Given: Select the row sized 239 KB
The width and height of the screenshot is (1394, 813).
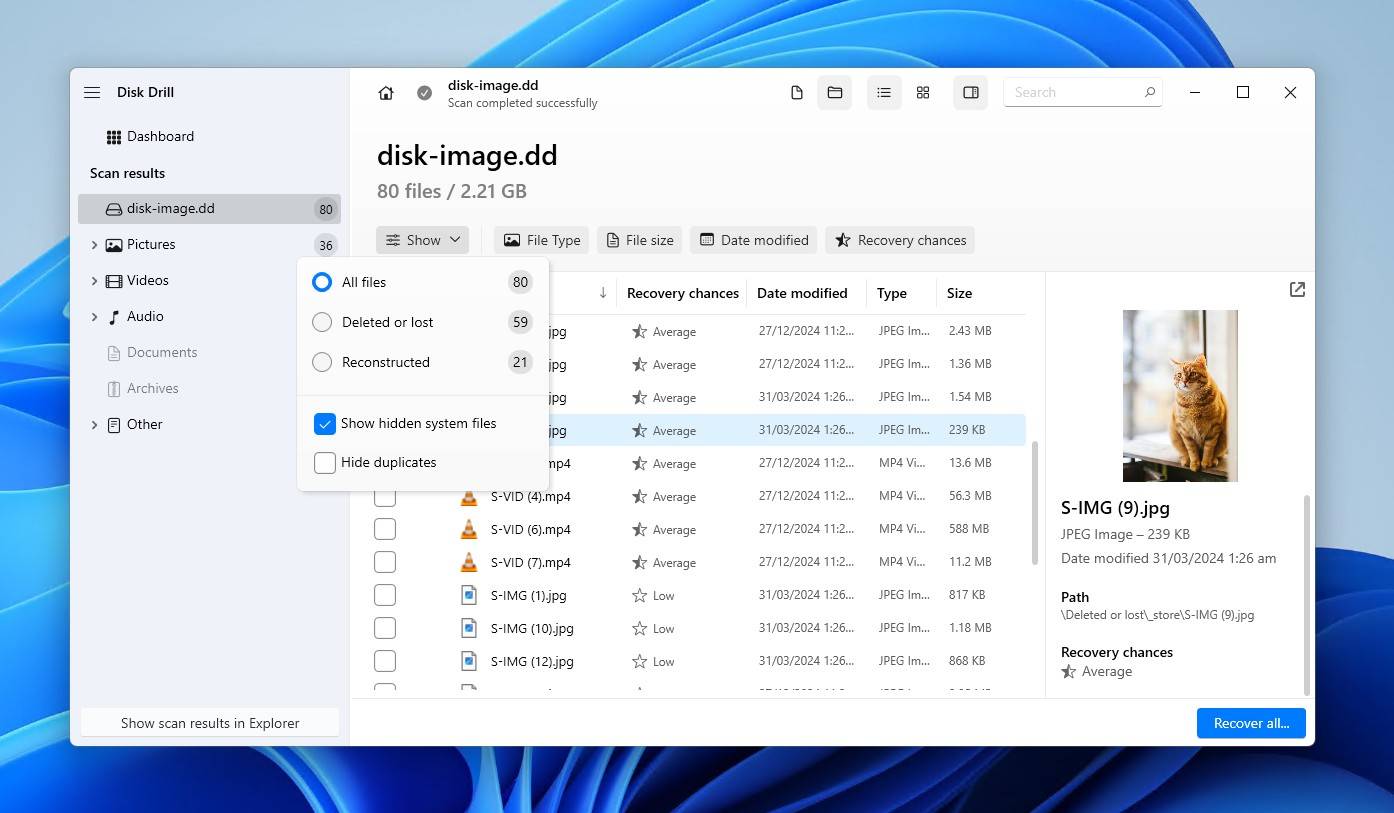Looking at the screenshot, I should 700,430.
